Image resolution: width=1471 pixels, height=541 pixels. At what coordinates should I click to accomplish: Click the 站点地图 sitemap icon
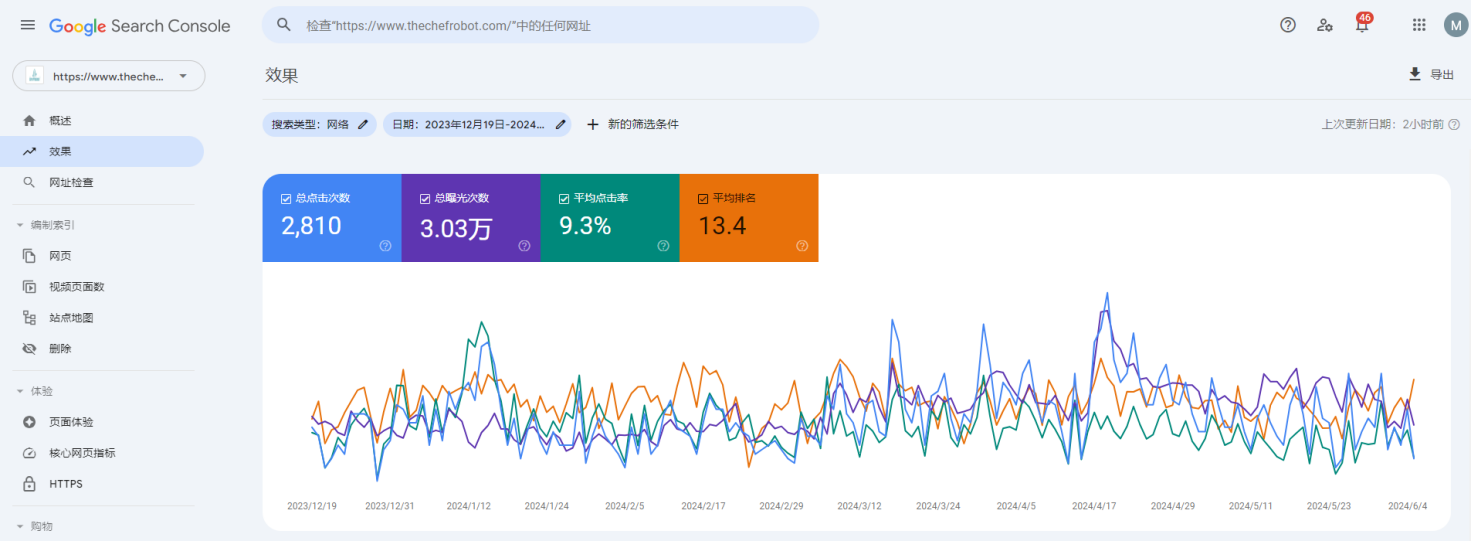29,318
